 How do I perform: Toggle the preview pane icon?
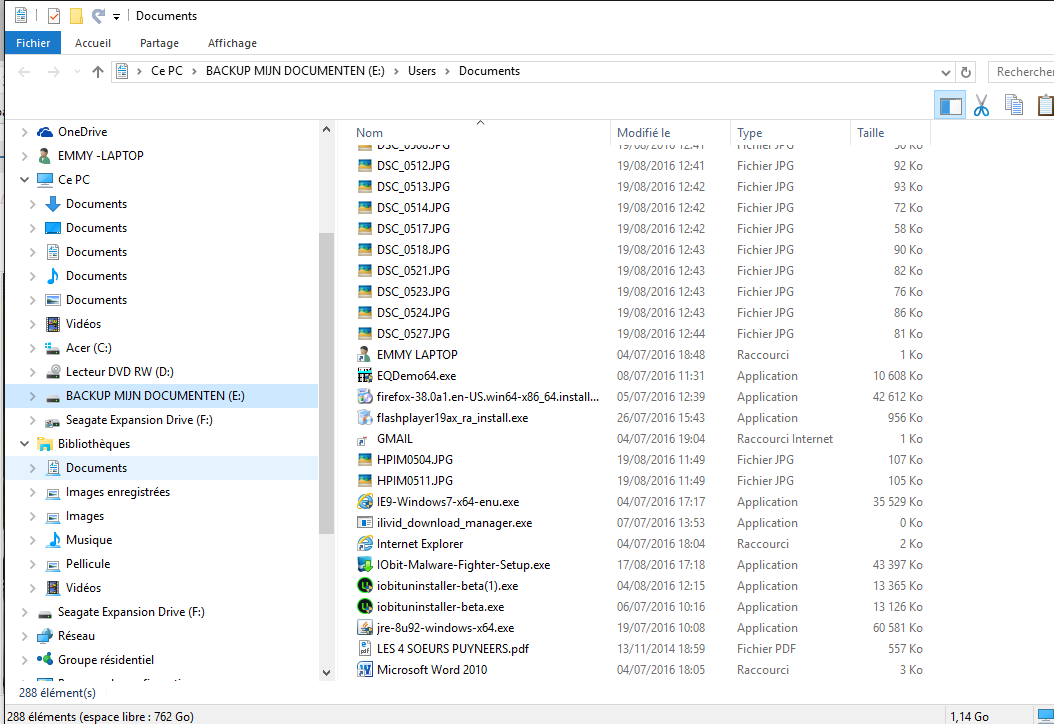click(x=950, y=105)
